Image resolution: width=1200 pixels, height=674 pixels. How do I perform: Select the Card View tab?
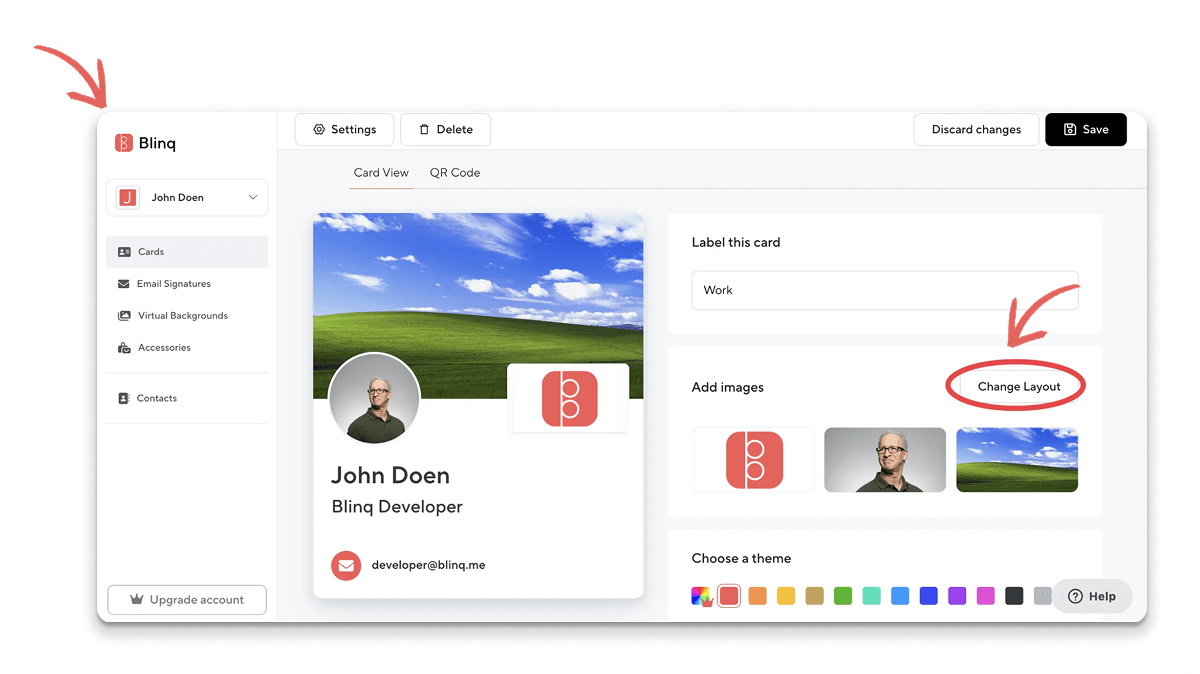pos(381,173)
